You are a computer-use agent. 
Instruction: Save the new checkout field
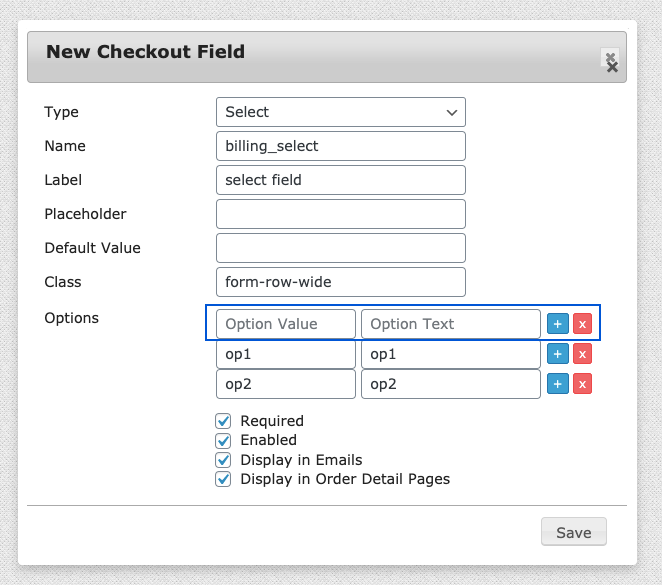pyautogui.click(x=574, y=532)
